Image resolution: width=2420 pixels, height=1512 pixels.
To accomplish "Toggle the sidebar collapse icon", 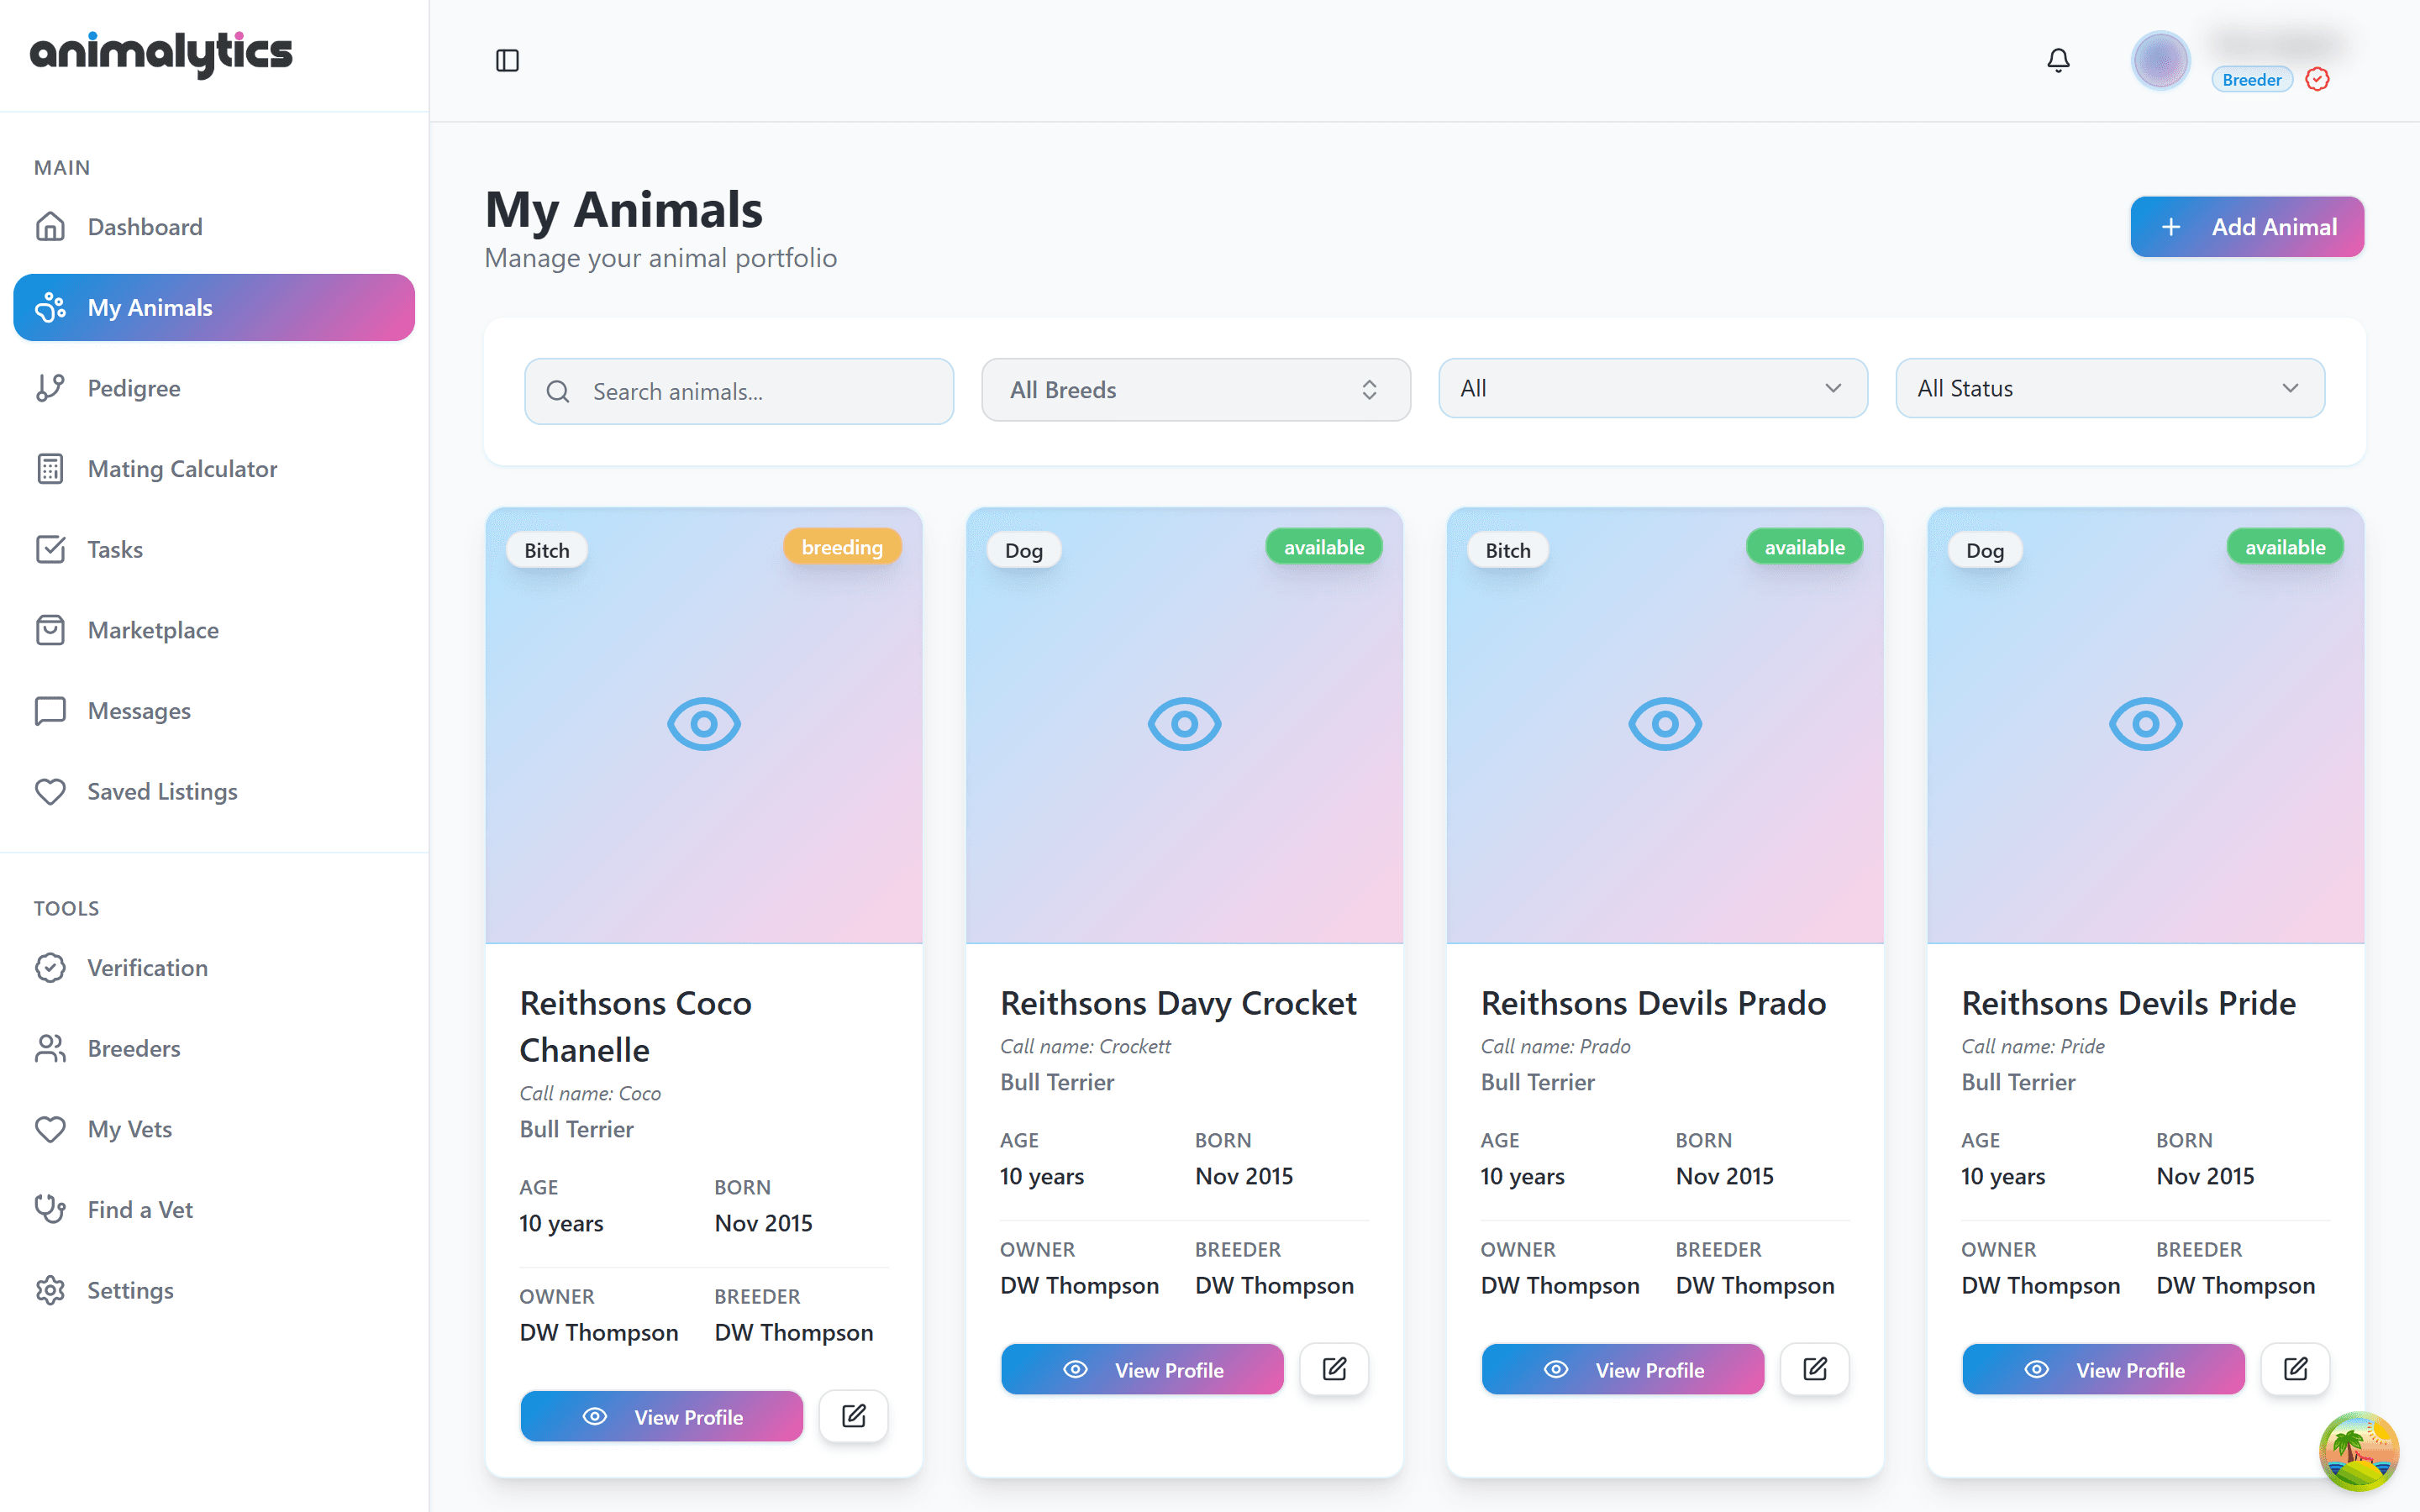I will coord(507,61).
